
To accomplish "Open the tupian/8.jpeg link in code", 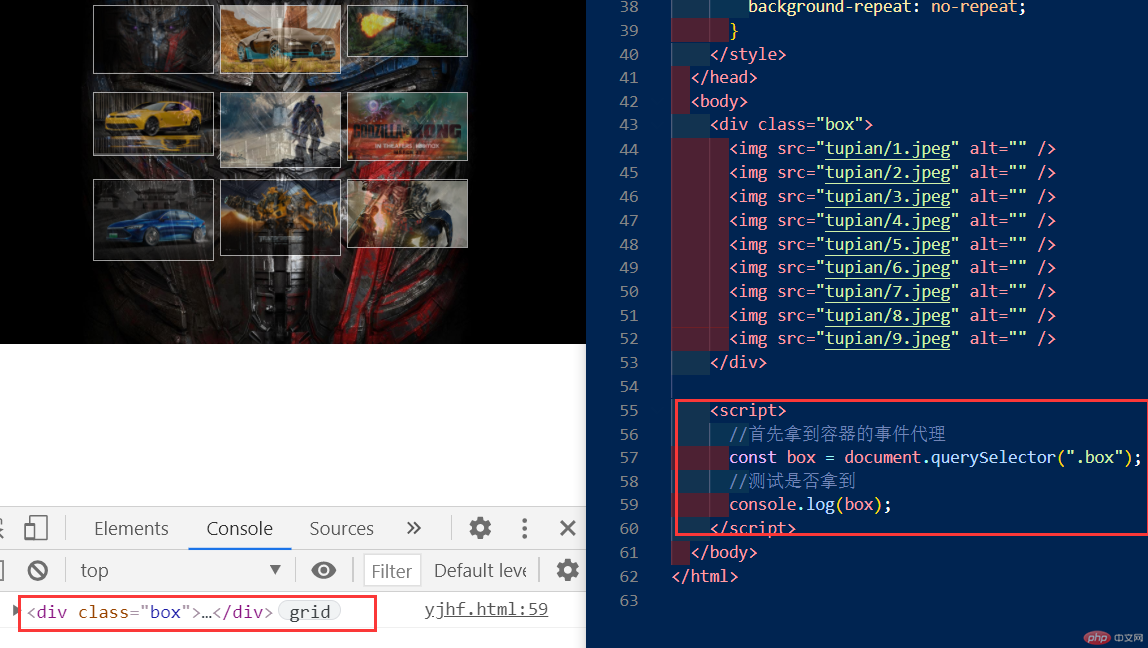I will [x=887, y=316].
